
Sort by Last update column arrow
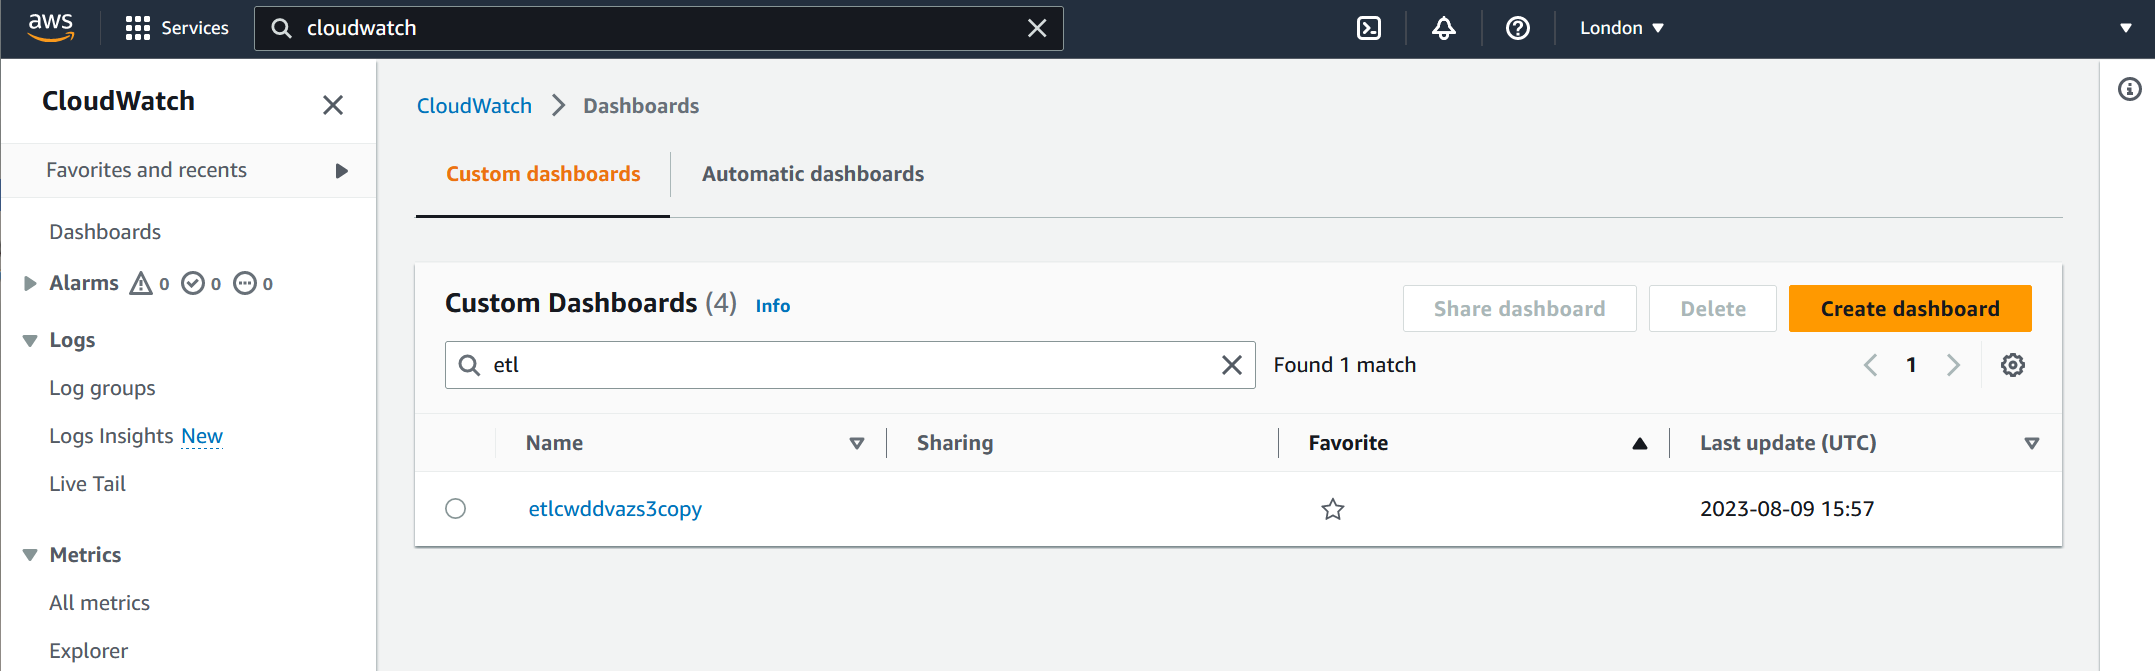(2032, 443)
